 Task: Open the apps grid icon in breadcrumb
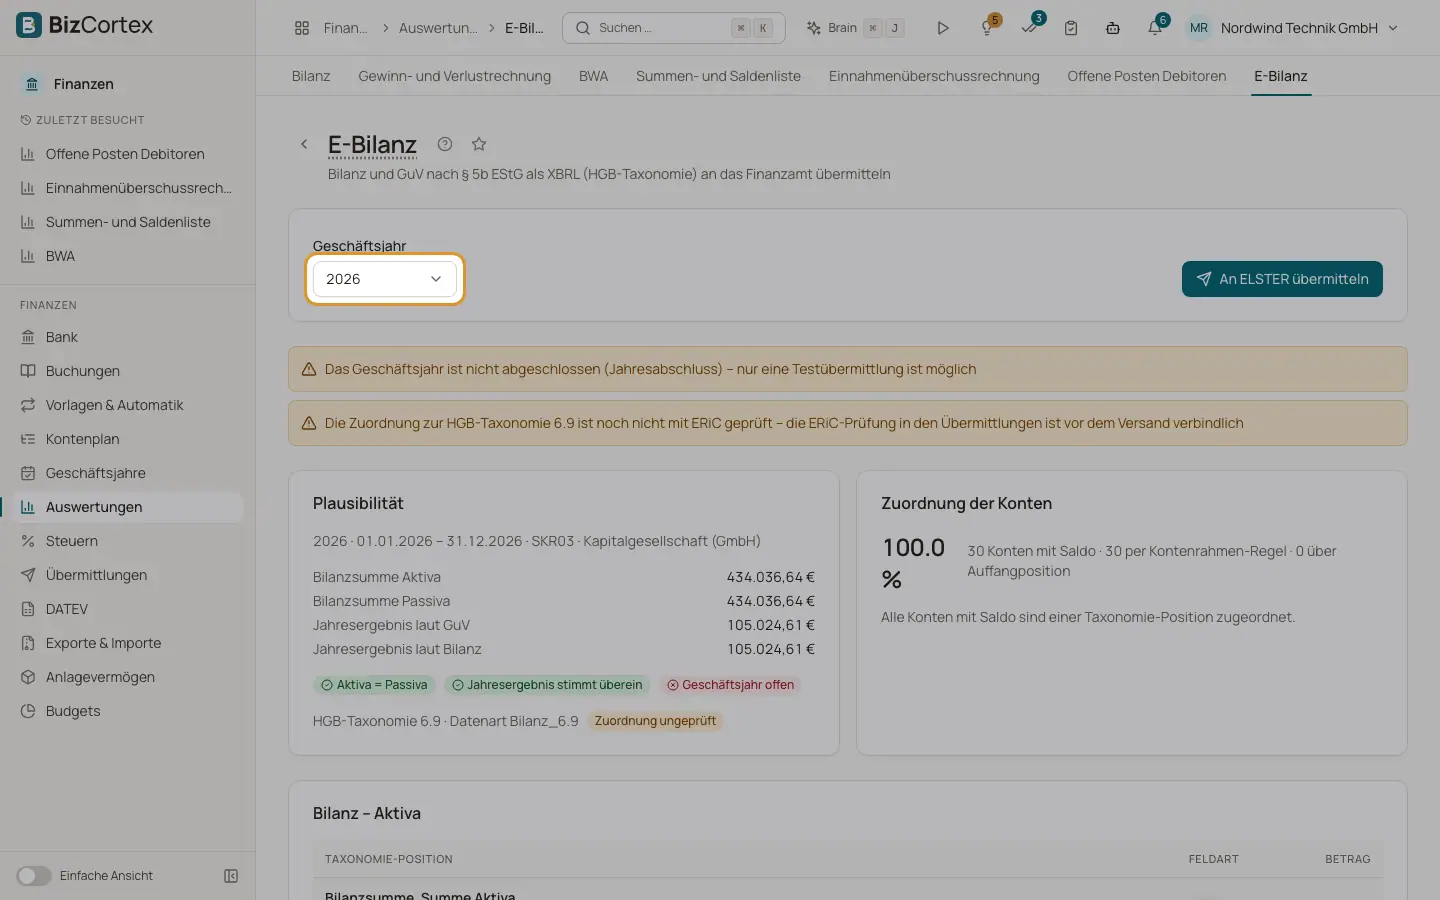[302, 28]
